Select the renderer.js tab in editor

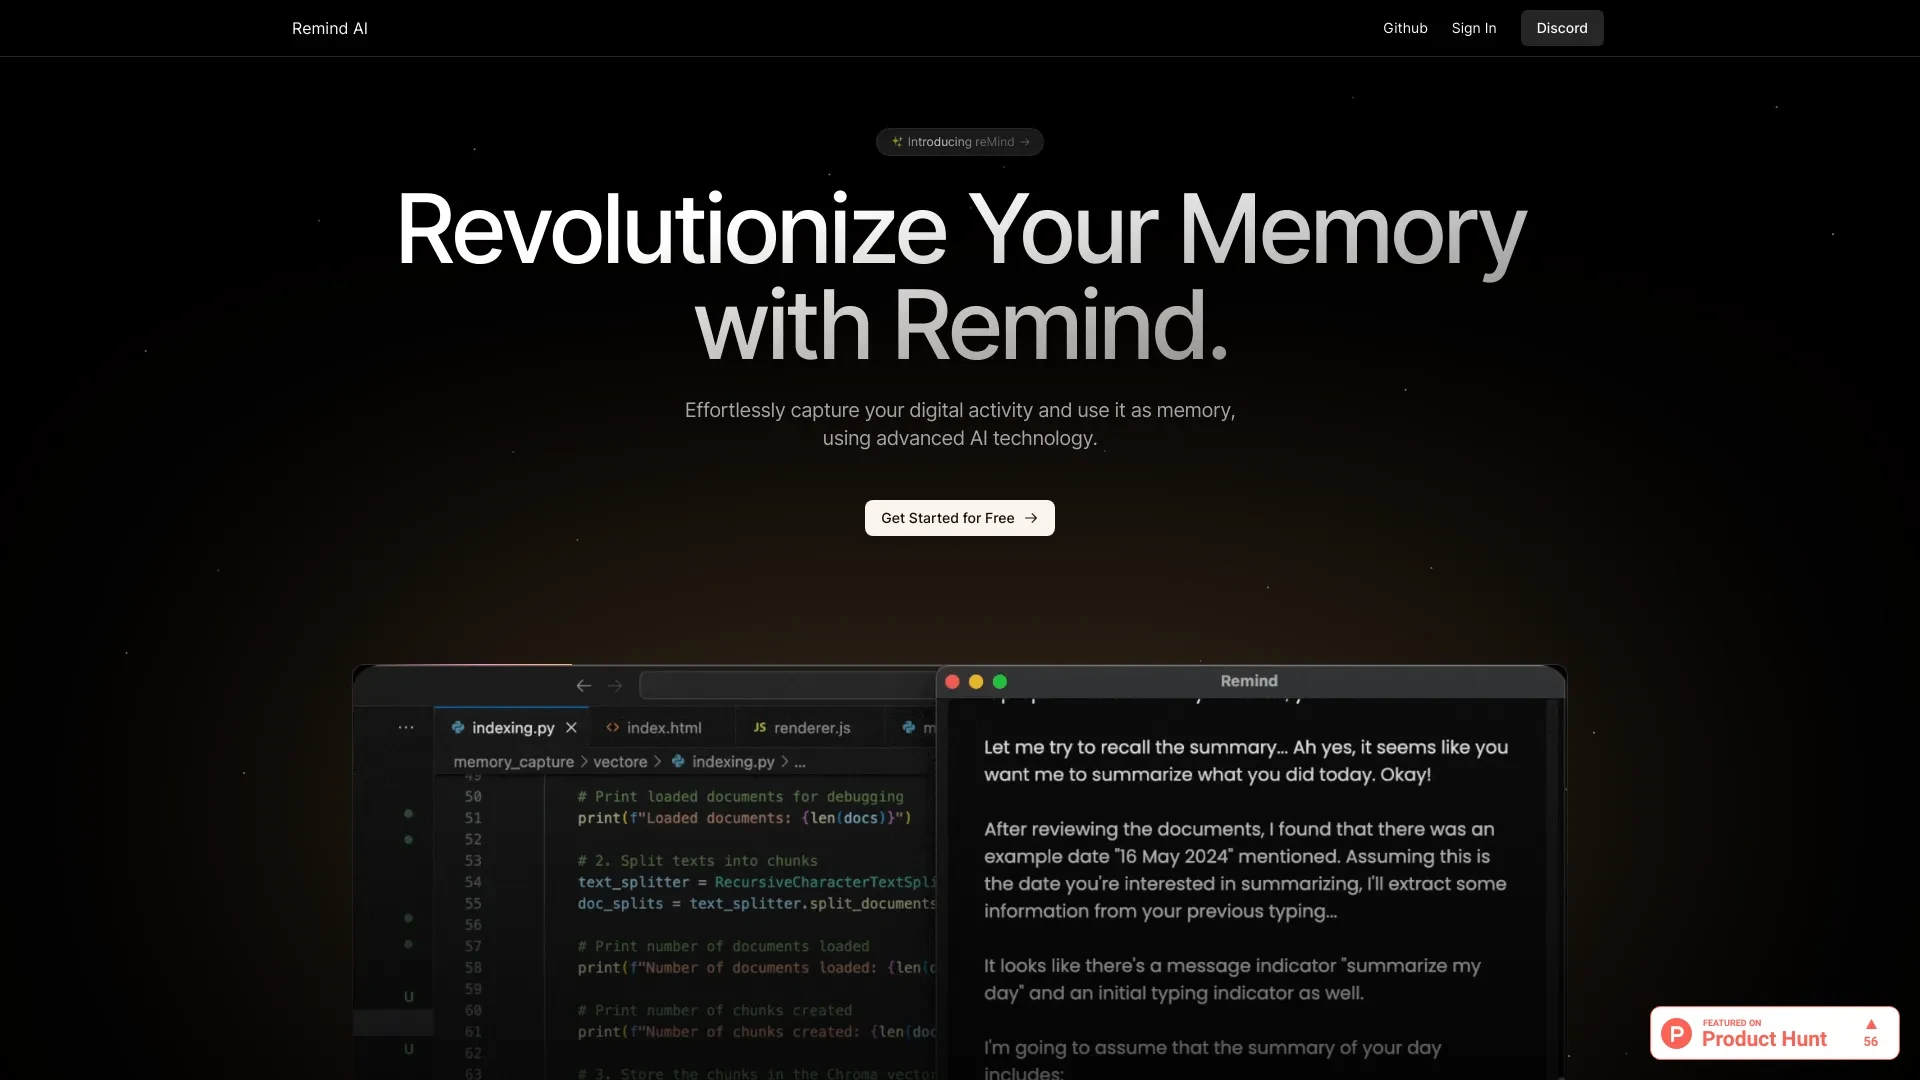pos(811,727)
